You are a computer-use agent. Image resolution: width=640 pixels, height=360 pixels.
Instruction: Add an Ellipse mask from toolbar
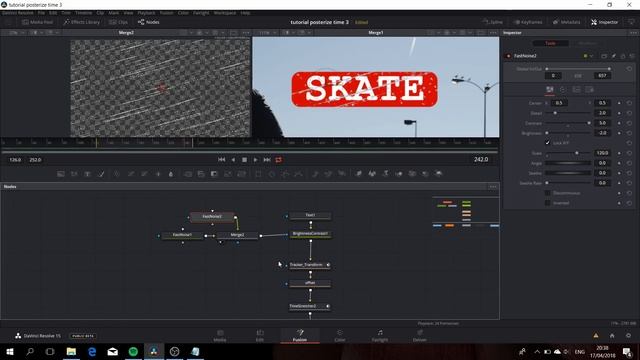coord(272,174)
